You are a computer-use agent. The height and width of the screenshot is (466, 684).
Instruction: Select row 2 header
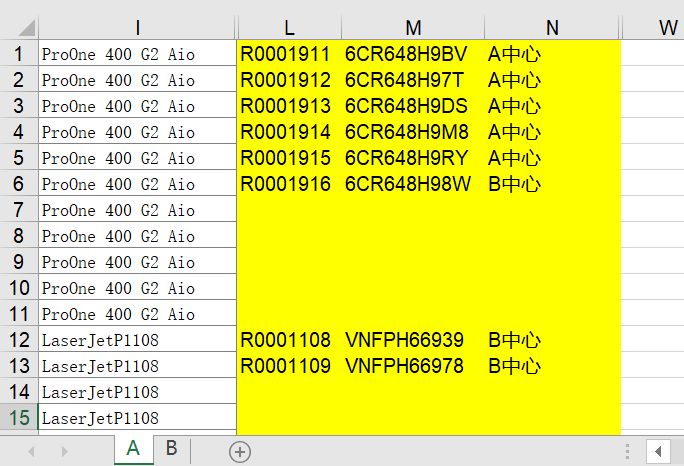coord(19,79)
